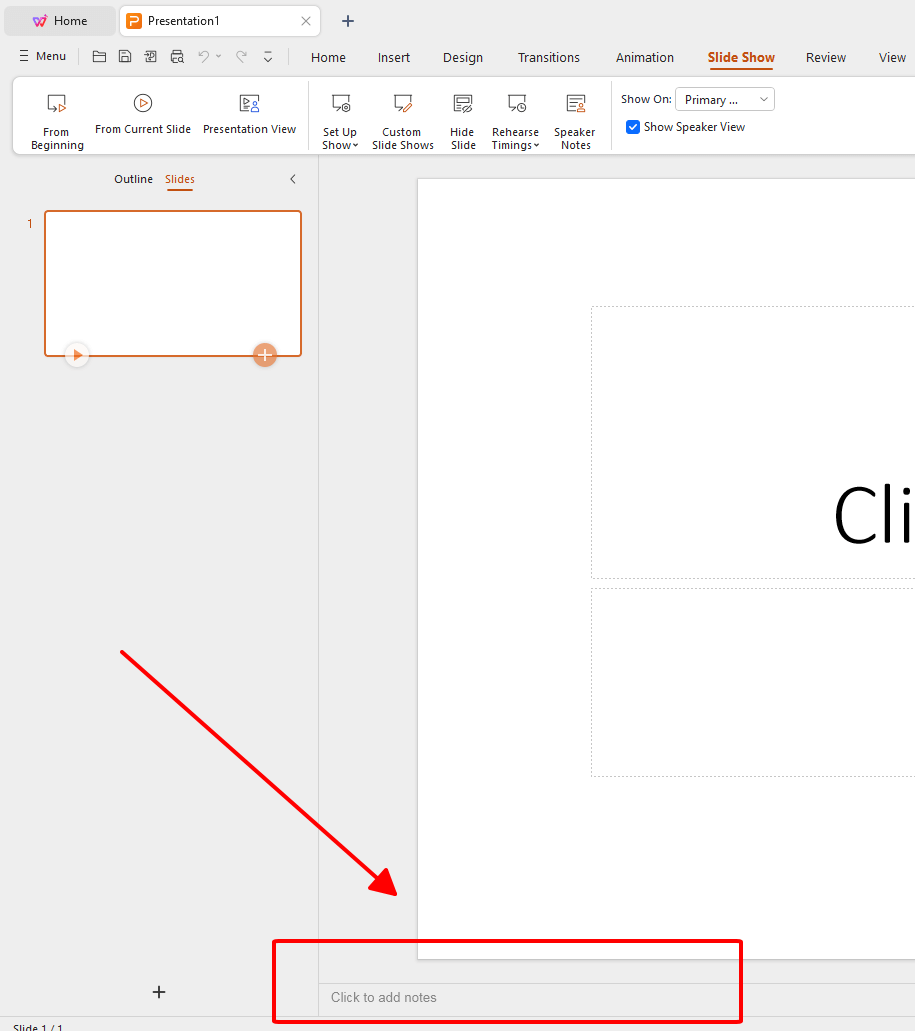This screenshot has width=915, height=1031.
Task: Expand the quick access toolbar customize arrow
Action: (x=268, y=57)
